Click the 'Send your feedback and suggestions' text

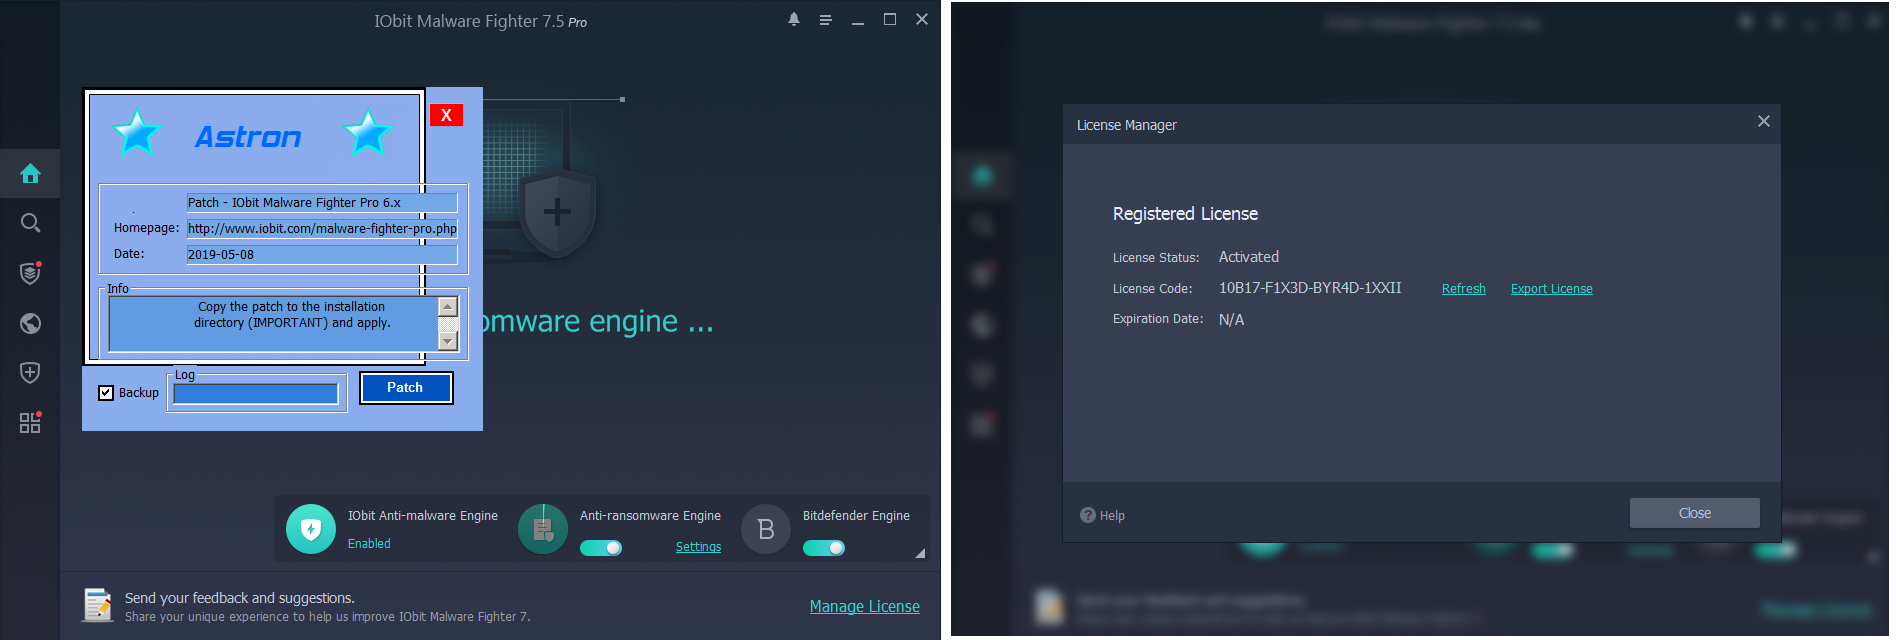pyautogui.click(x=239, y=598)
